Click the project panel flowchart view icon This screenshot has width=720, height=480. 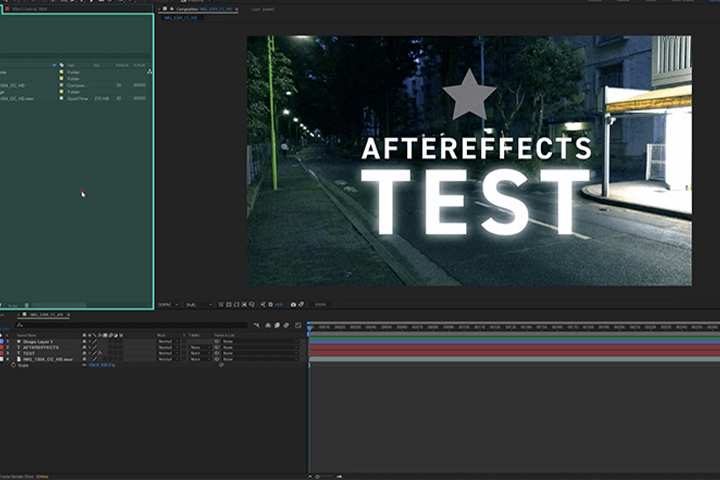tap(150, 72)
